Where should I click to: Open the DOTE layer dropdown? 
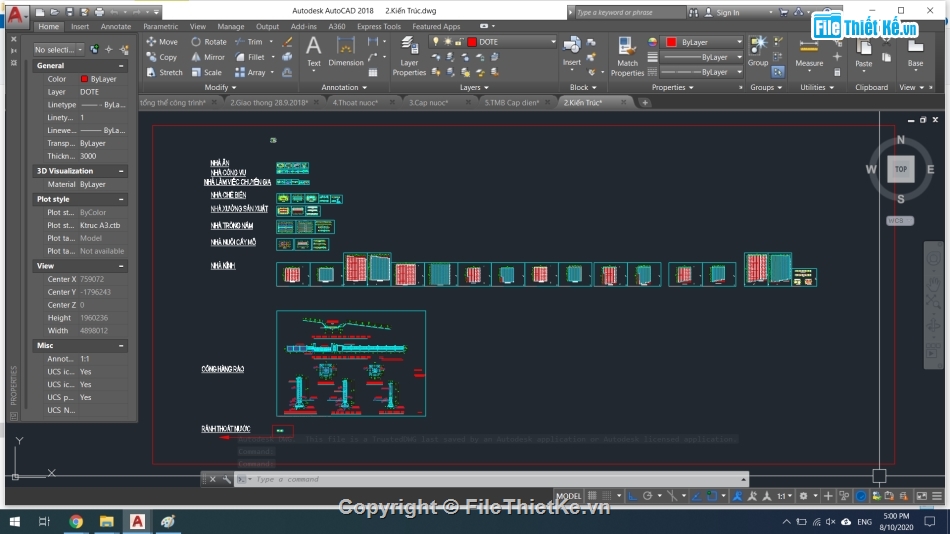(553, 42)
